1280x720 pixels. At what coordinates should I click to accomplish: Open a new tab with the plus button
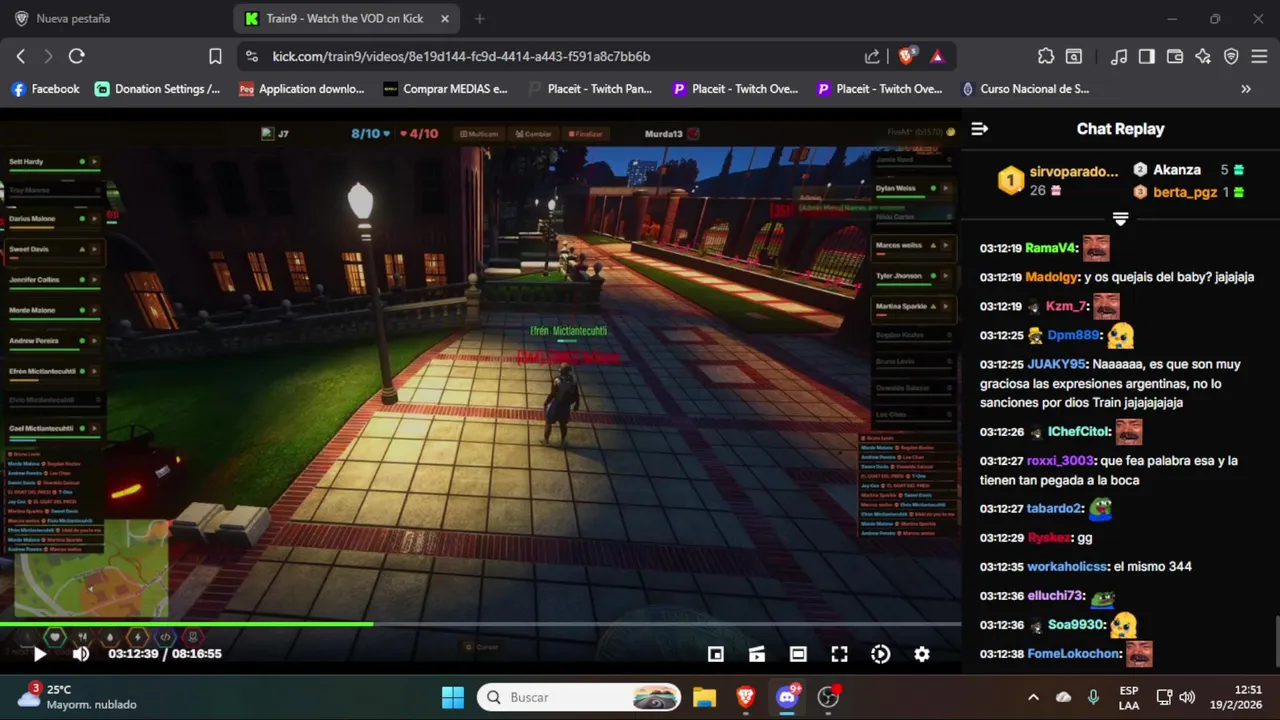tap(480, 19)
